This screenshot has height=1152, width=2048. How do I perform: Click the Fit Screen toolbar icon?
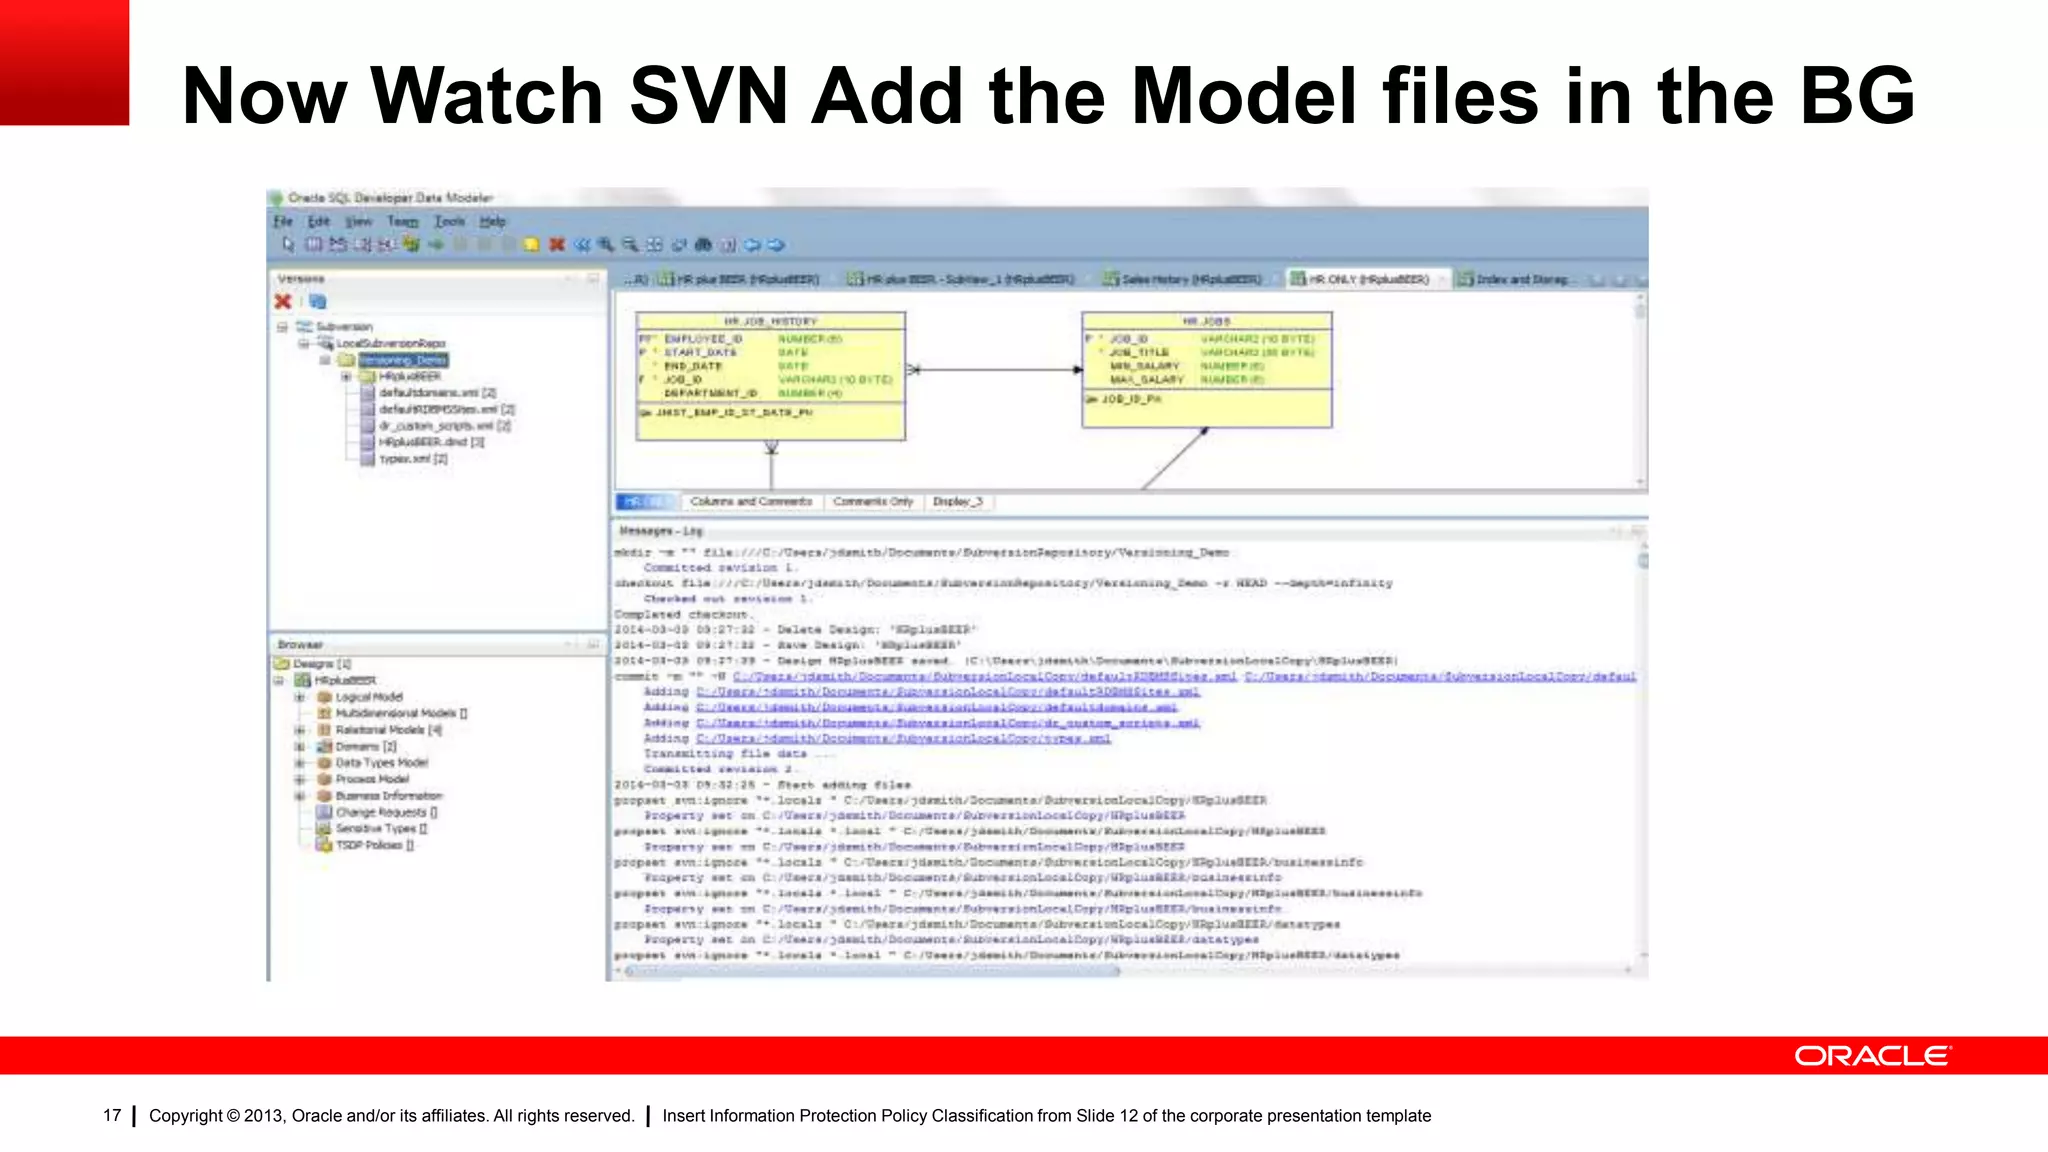point(654,244)
